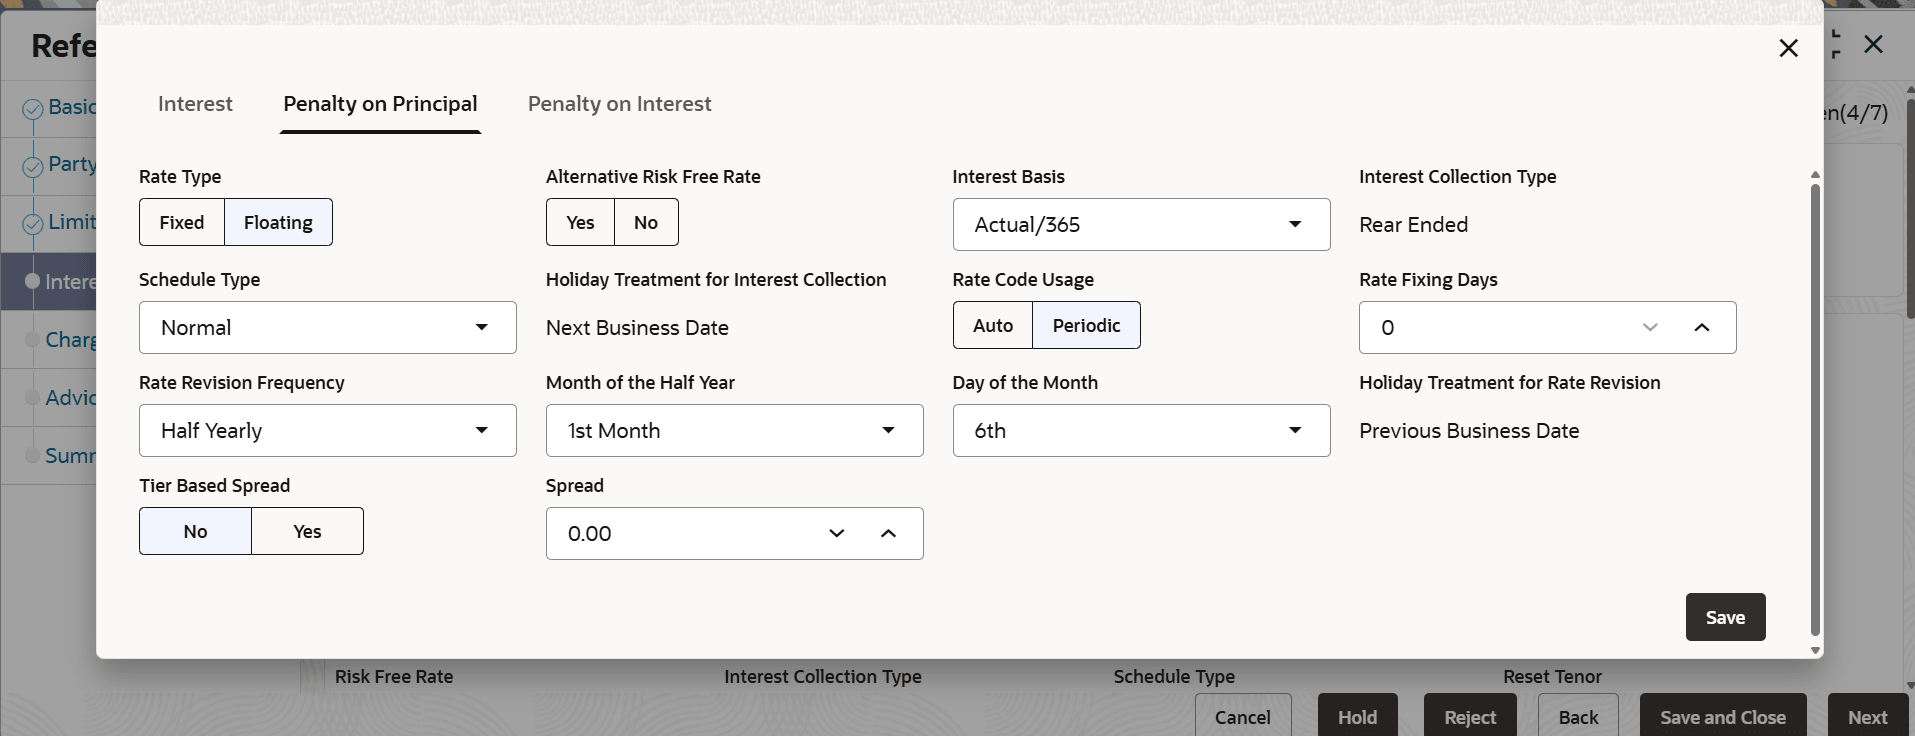
Task: Click the dialog scrollbar down arrow
Action: coord(1815,651)
